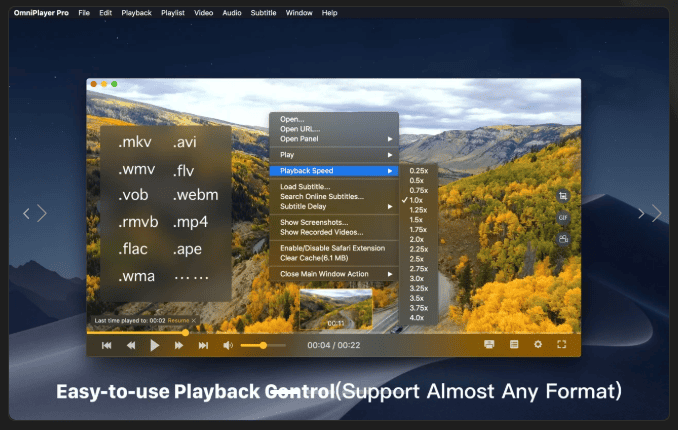Open the Playback menu
The width and height of the screenshot is (678, 430).
tap(136, 13)
